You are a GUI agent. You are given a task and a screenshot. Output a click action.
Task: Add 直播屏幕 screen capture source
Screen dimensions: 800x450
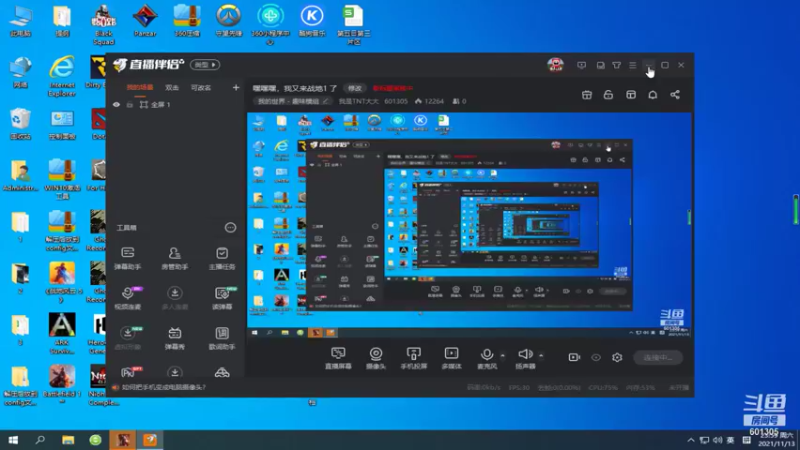(338, 358)
